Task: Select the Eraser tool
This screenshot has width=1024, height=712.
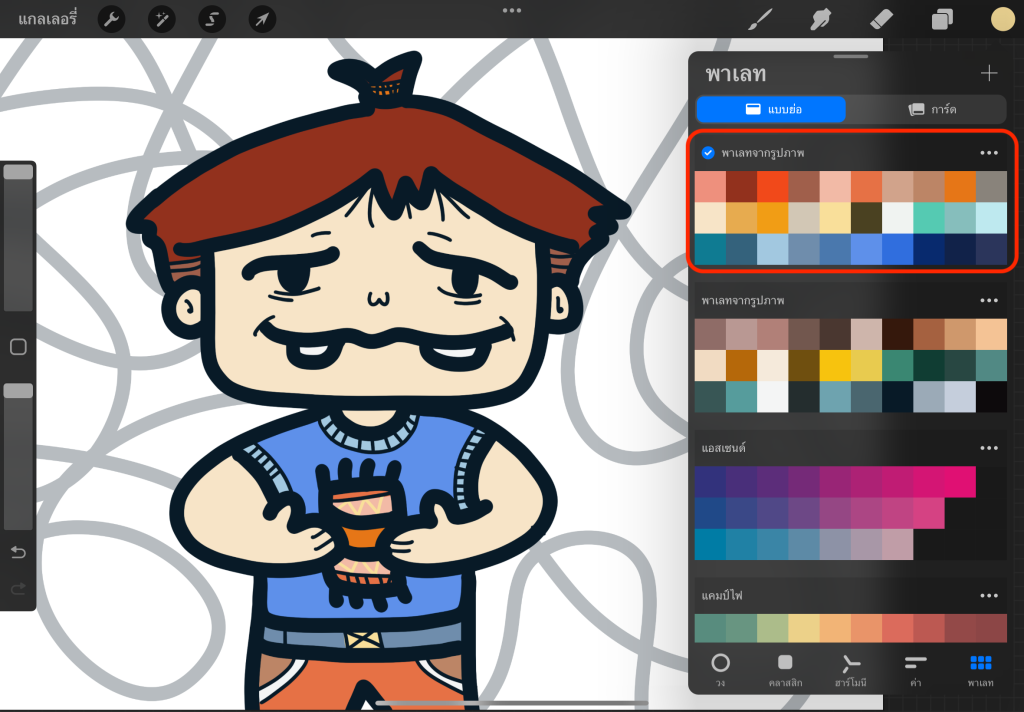Action: [x=881, y=19]
